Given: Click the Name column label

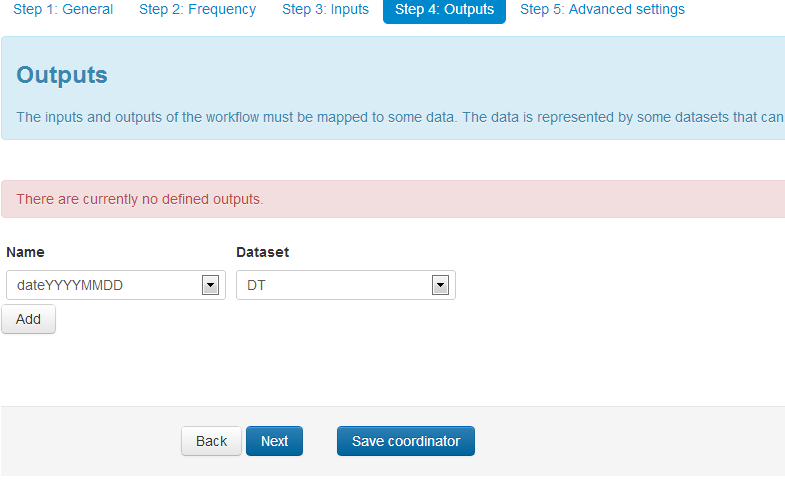Looking at the screenshot, I should click(25, 253).
